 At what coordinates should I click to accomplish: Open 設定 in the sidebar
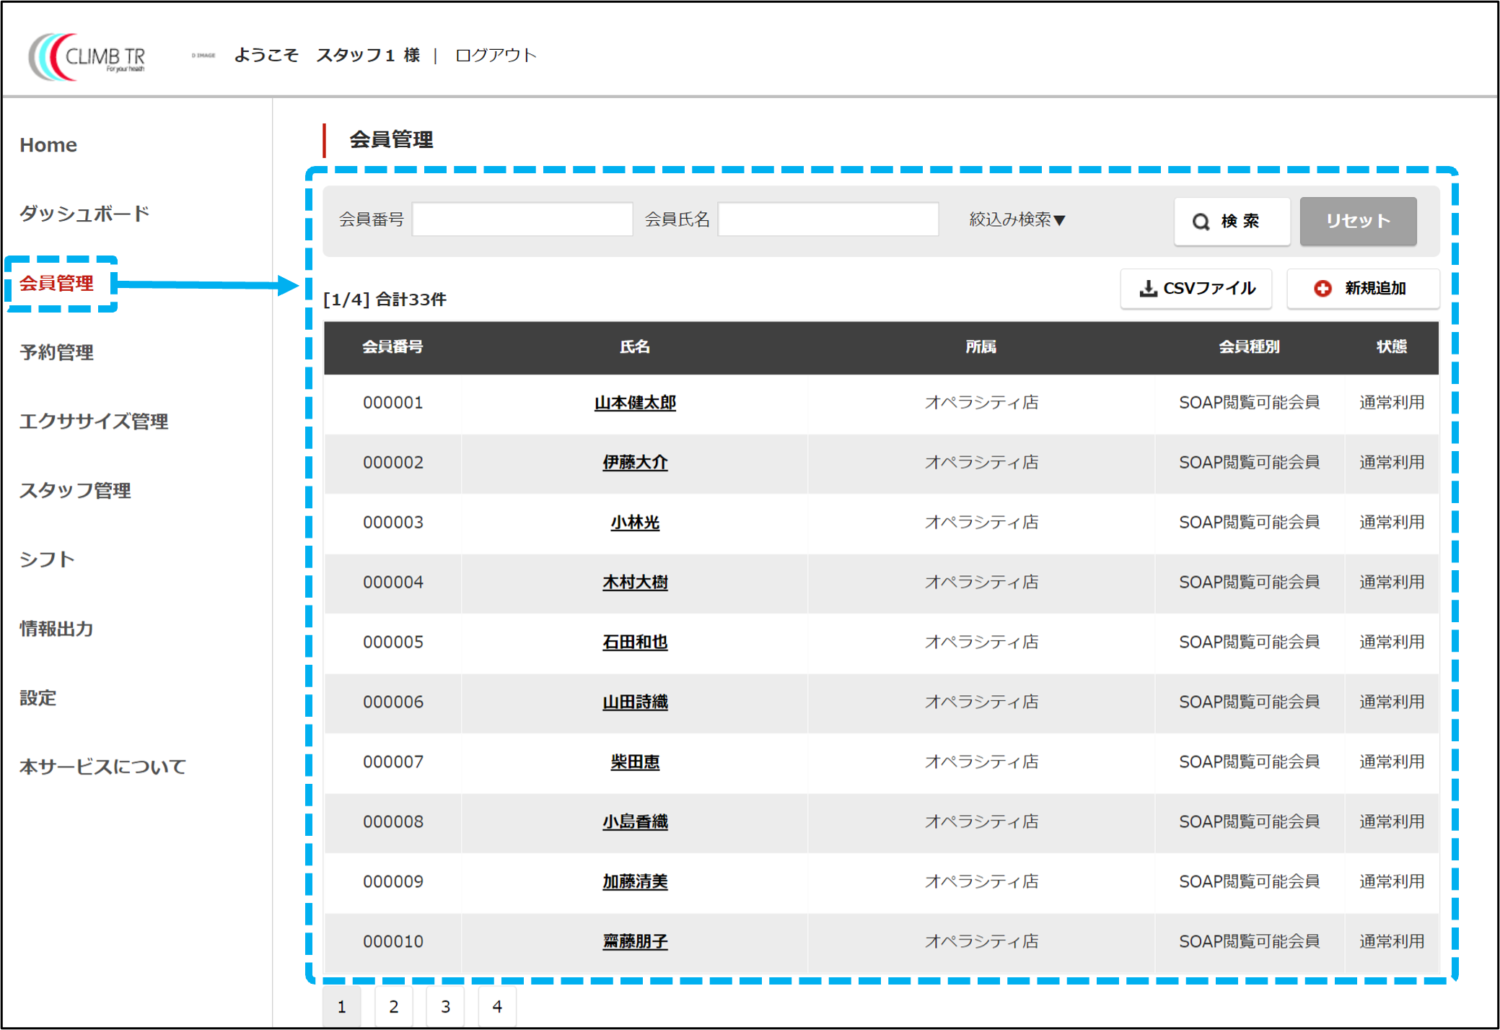pyautogui.click(x=38, y=697)
